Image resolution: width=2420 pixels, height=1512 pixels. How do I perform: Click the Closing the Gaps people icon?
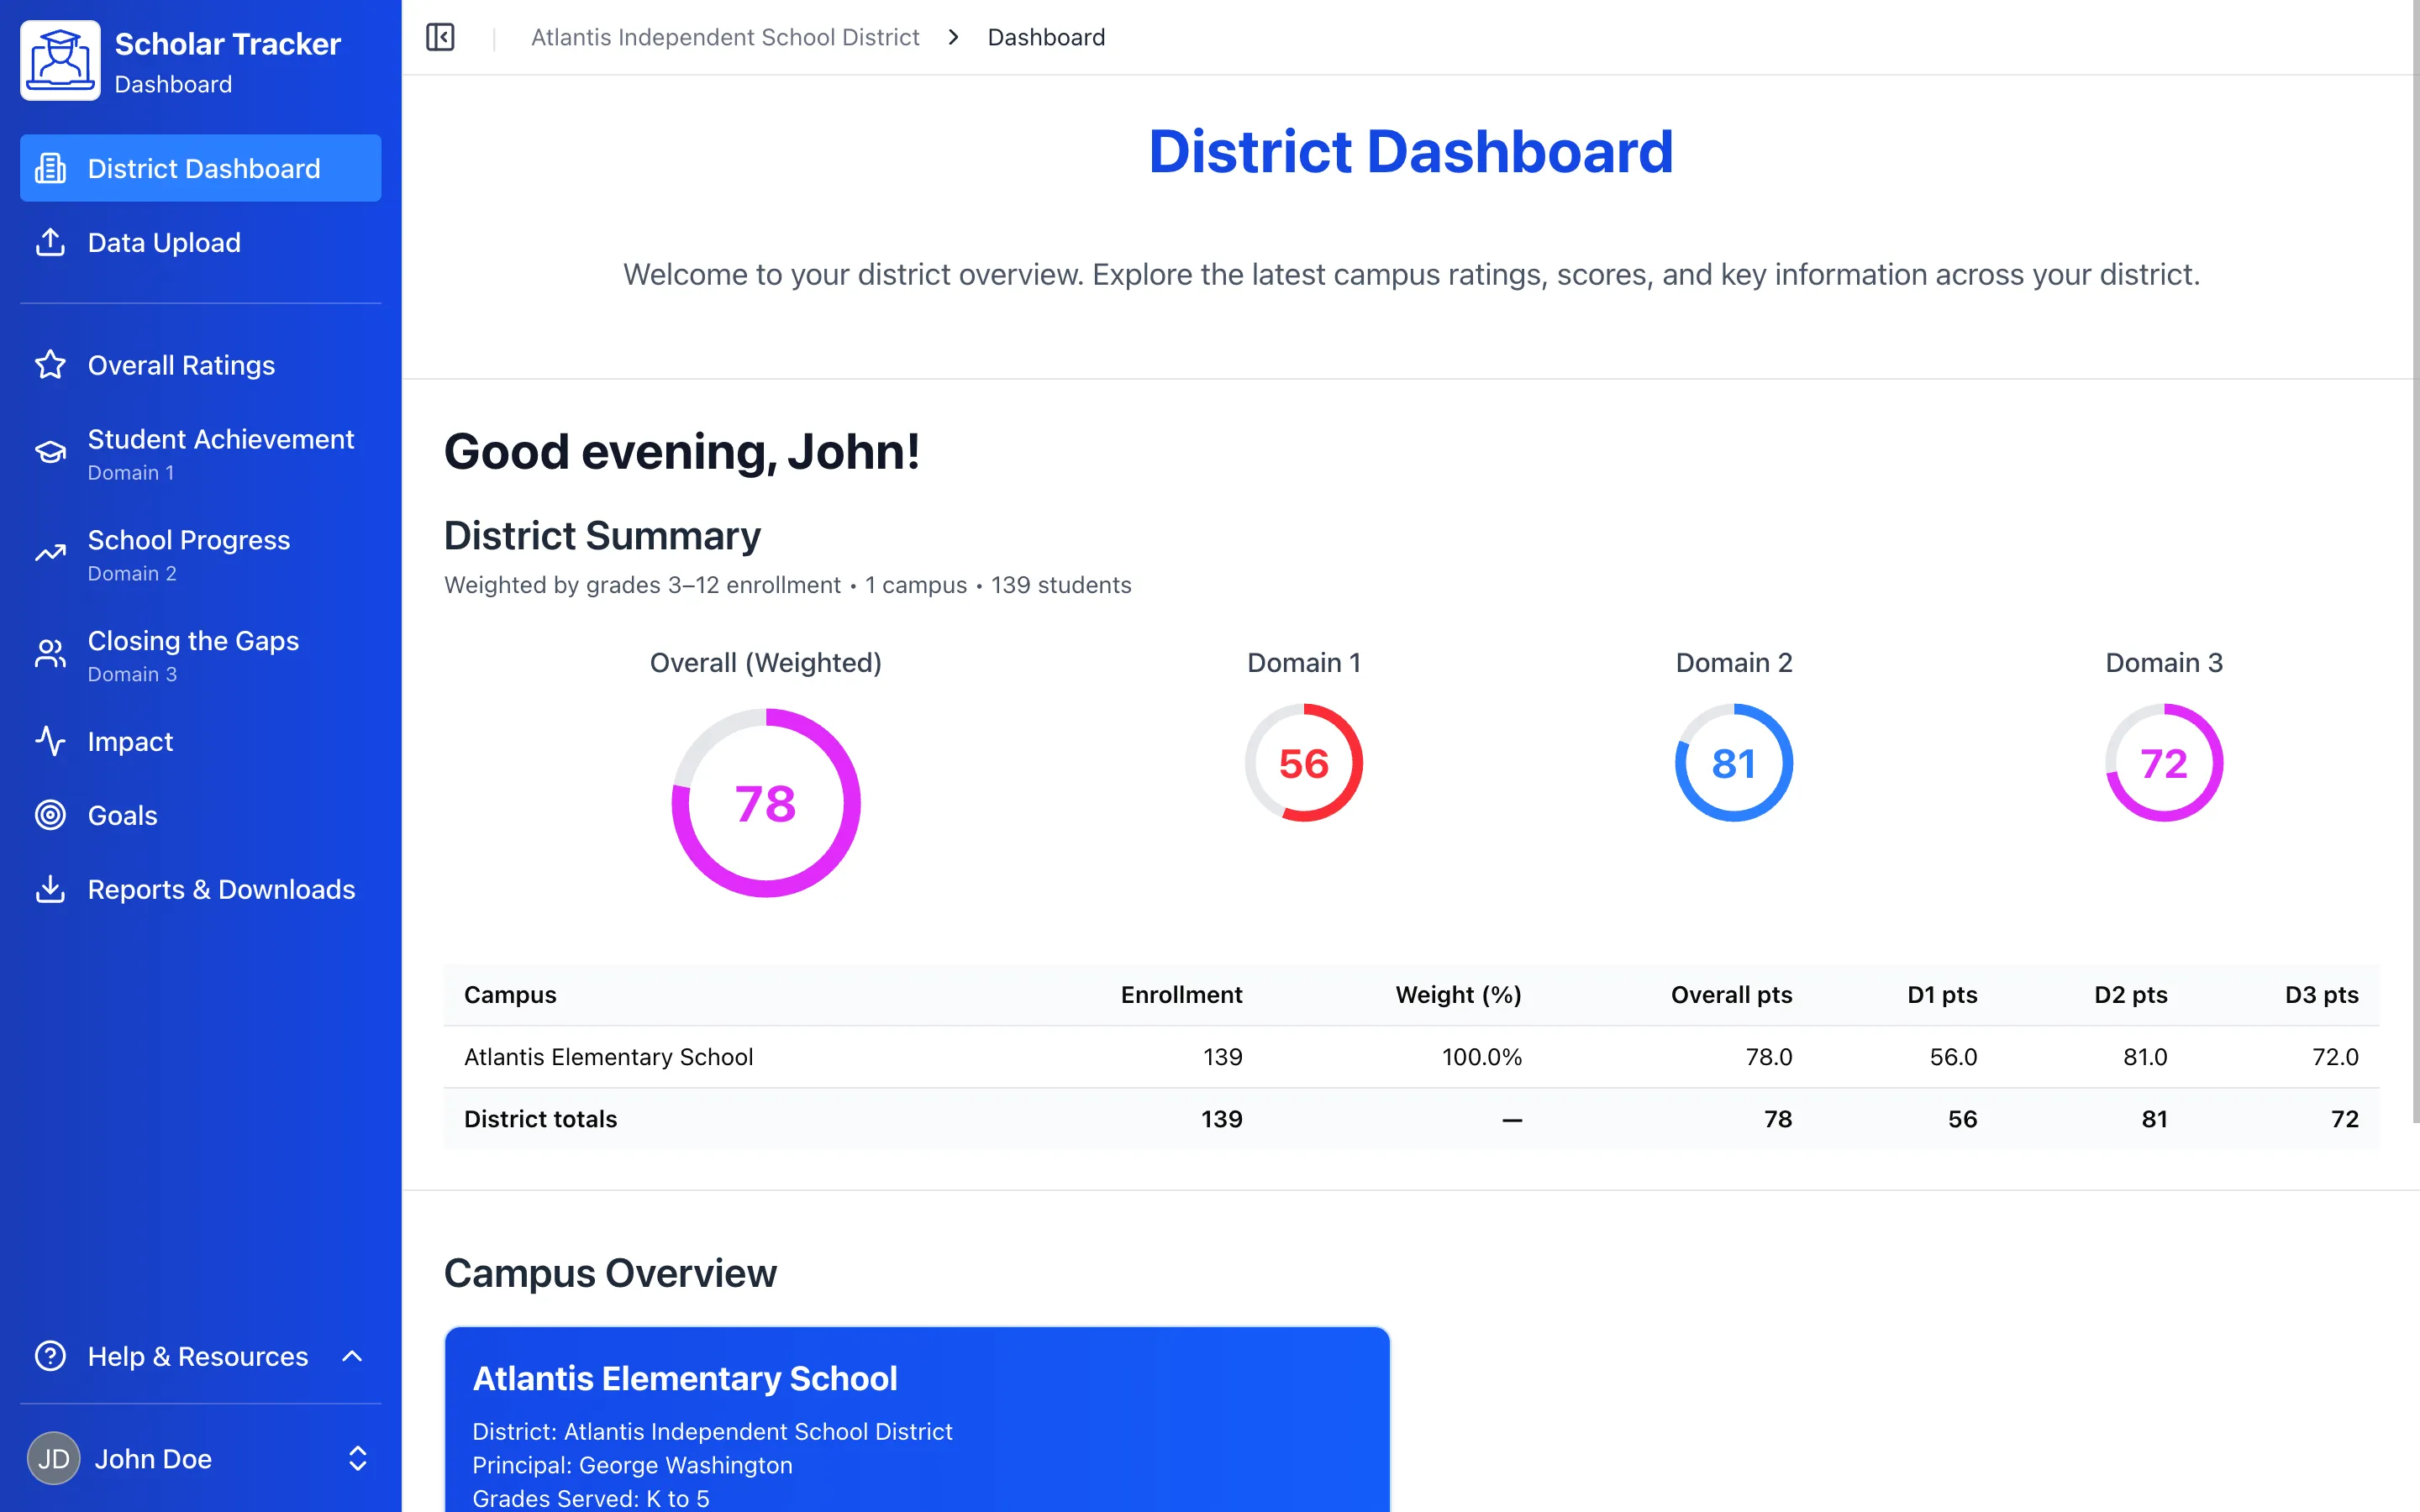click(x=50, y=654)
